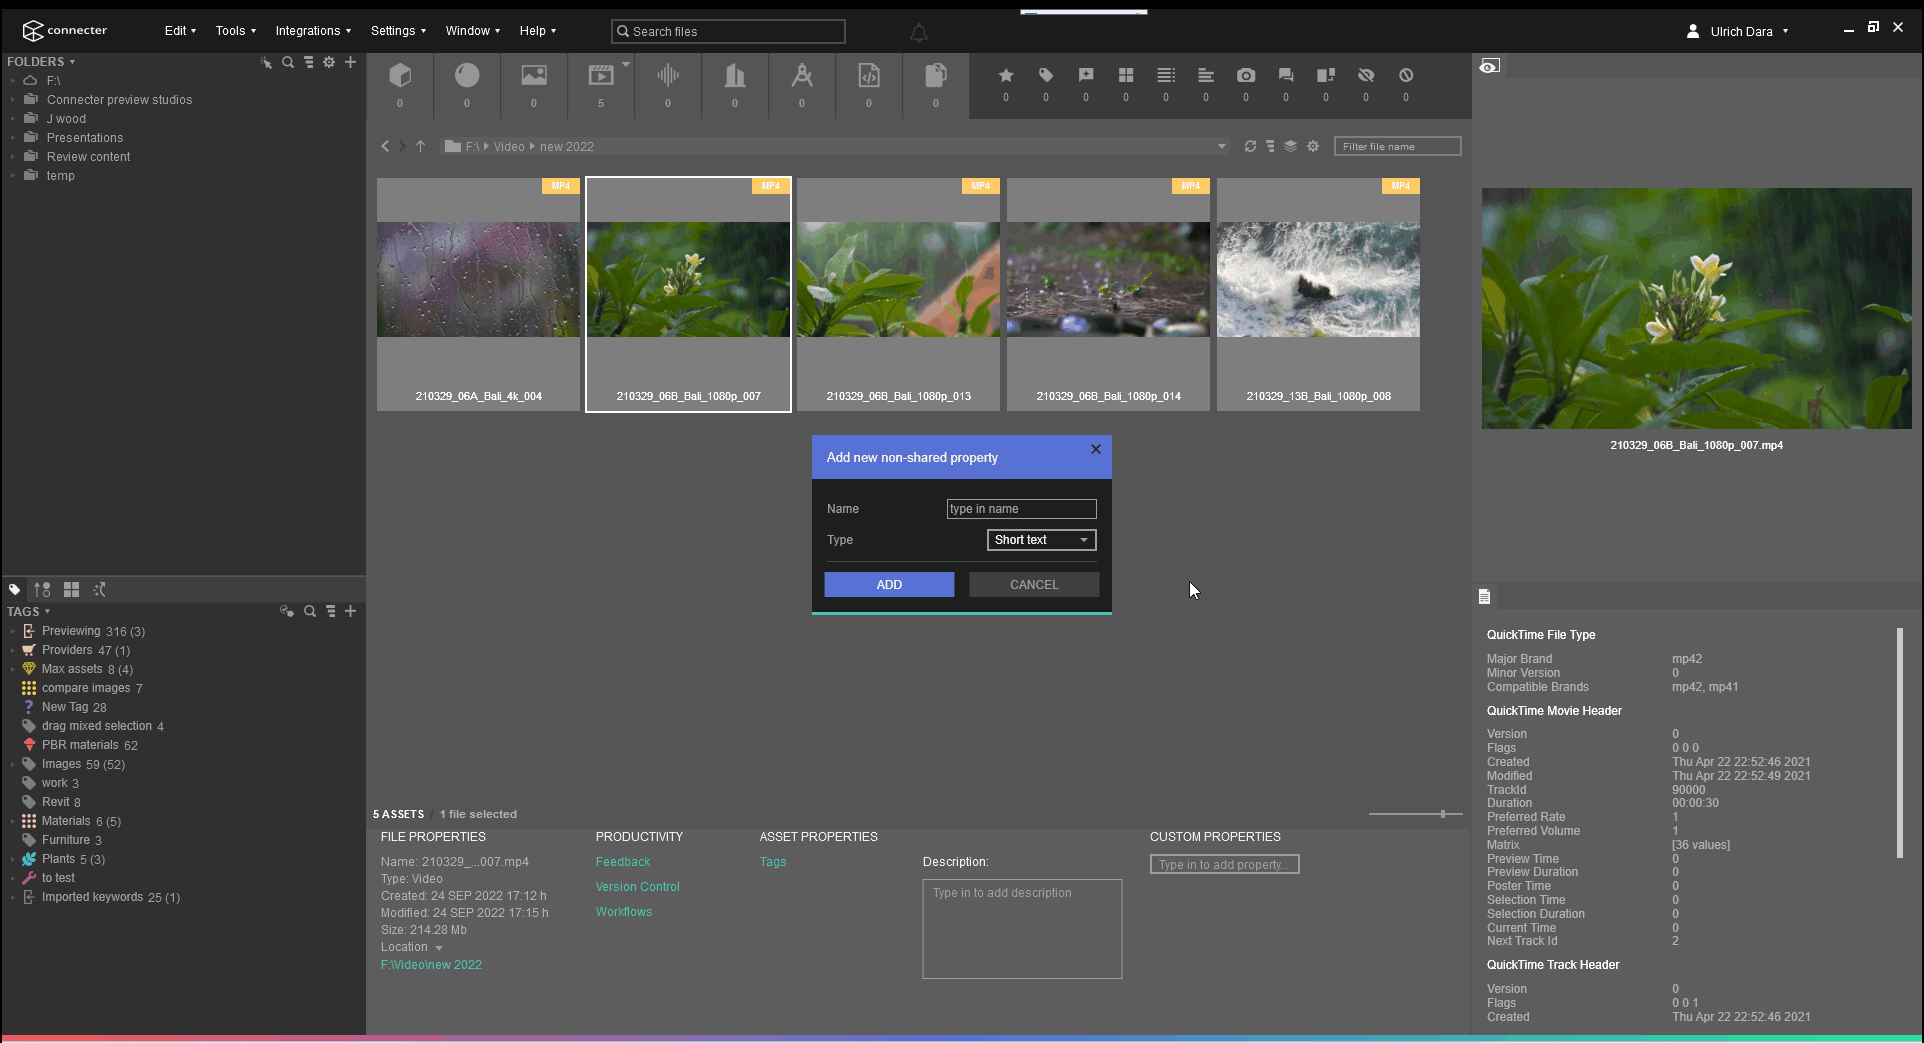Click the Tags link under Asset Properties
1924x1043 pixels.
pos(773,862)
